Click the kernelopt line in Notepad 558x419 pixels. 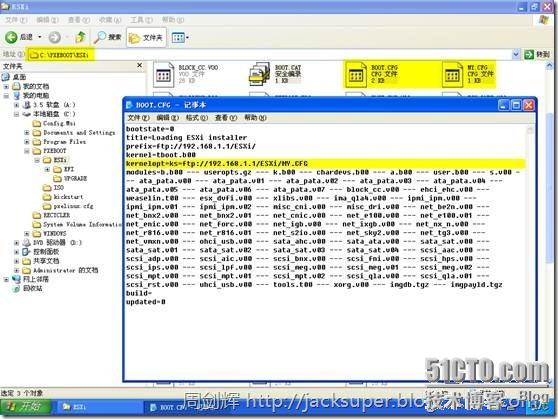[x=217, y=164]
